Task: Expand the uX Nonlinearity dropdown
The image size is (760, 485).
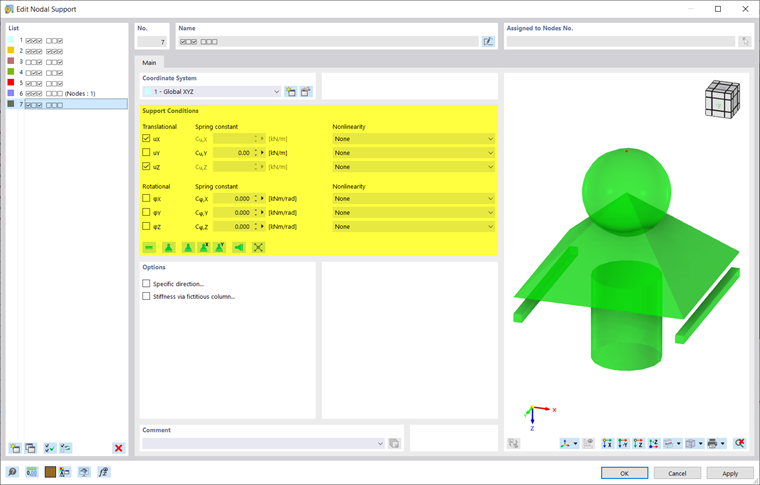Action: pos(413,139)
